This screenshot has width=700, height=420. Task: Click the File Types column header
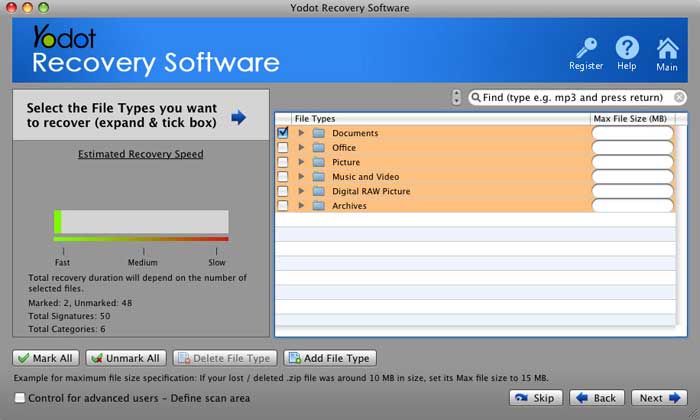click(x=440, y=119)
